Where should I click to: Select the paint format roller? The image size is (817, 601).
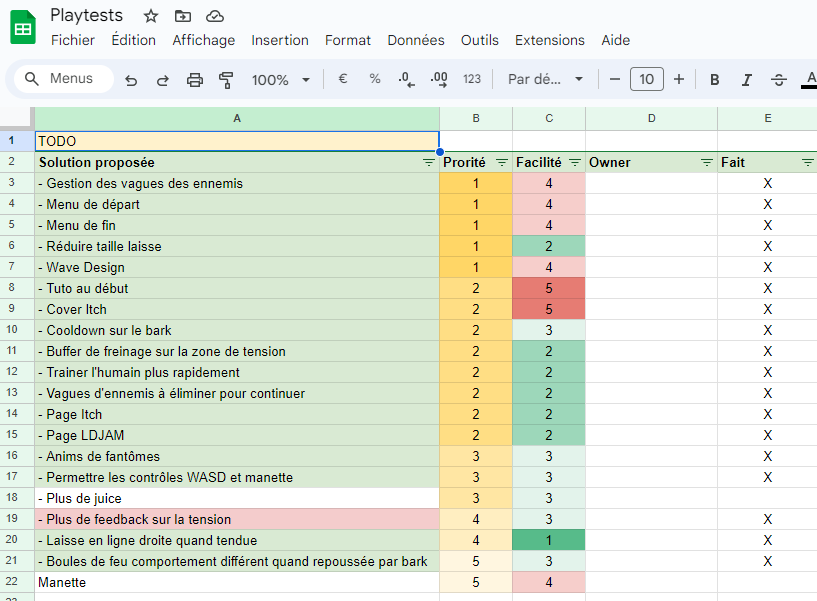[226, 80]
